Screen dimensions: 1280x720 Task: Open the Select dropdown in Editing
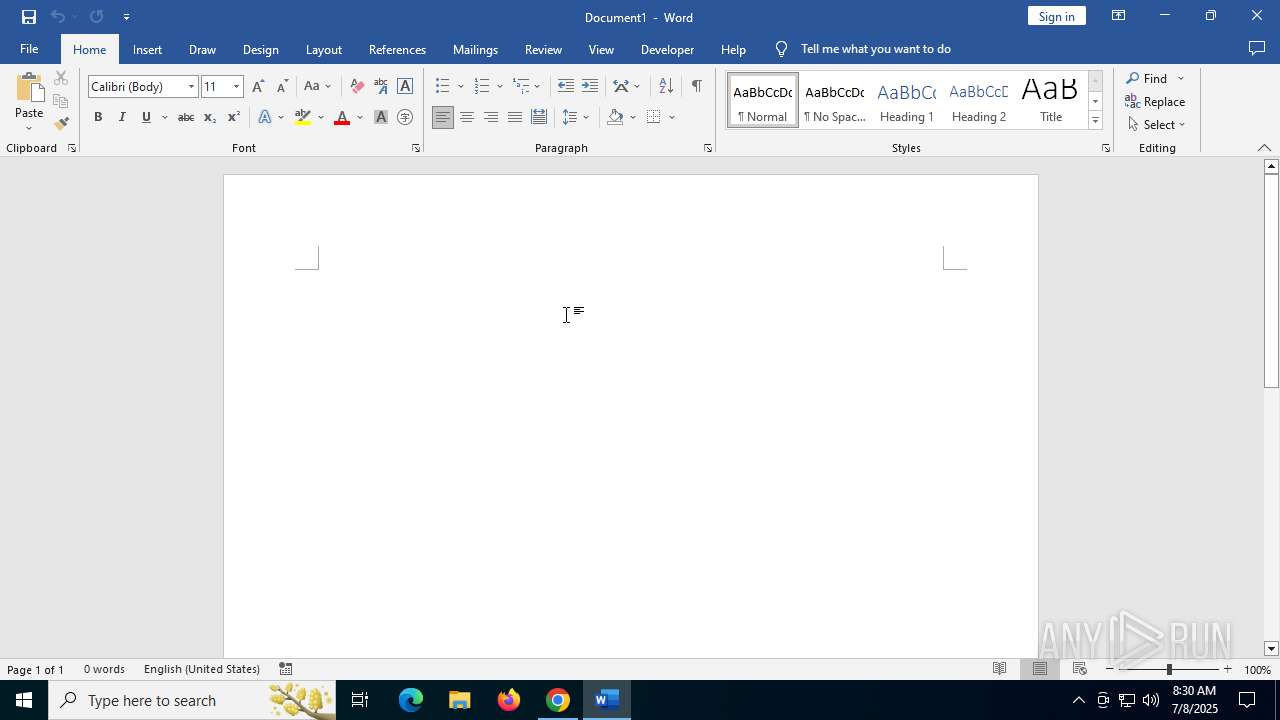(x=1156, y=125)
